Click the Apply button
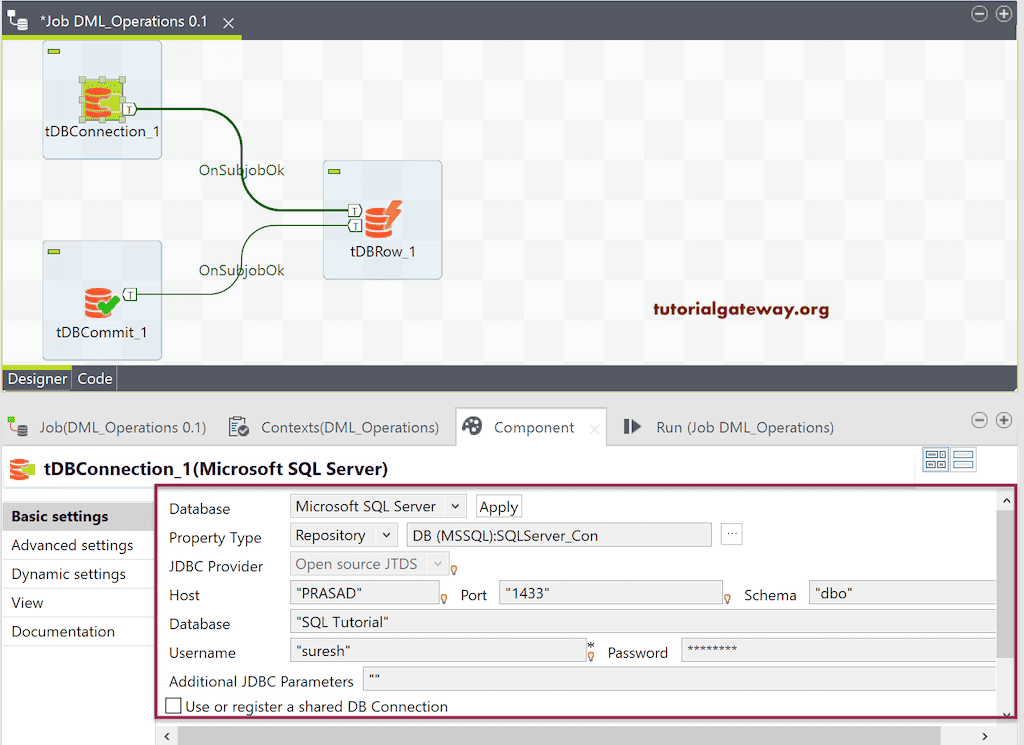 click(498, 506)
